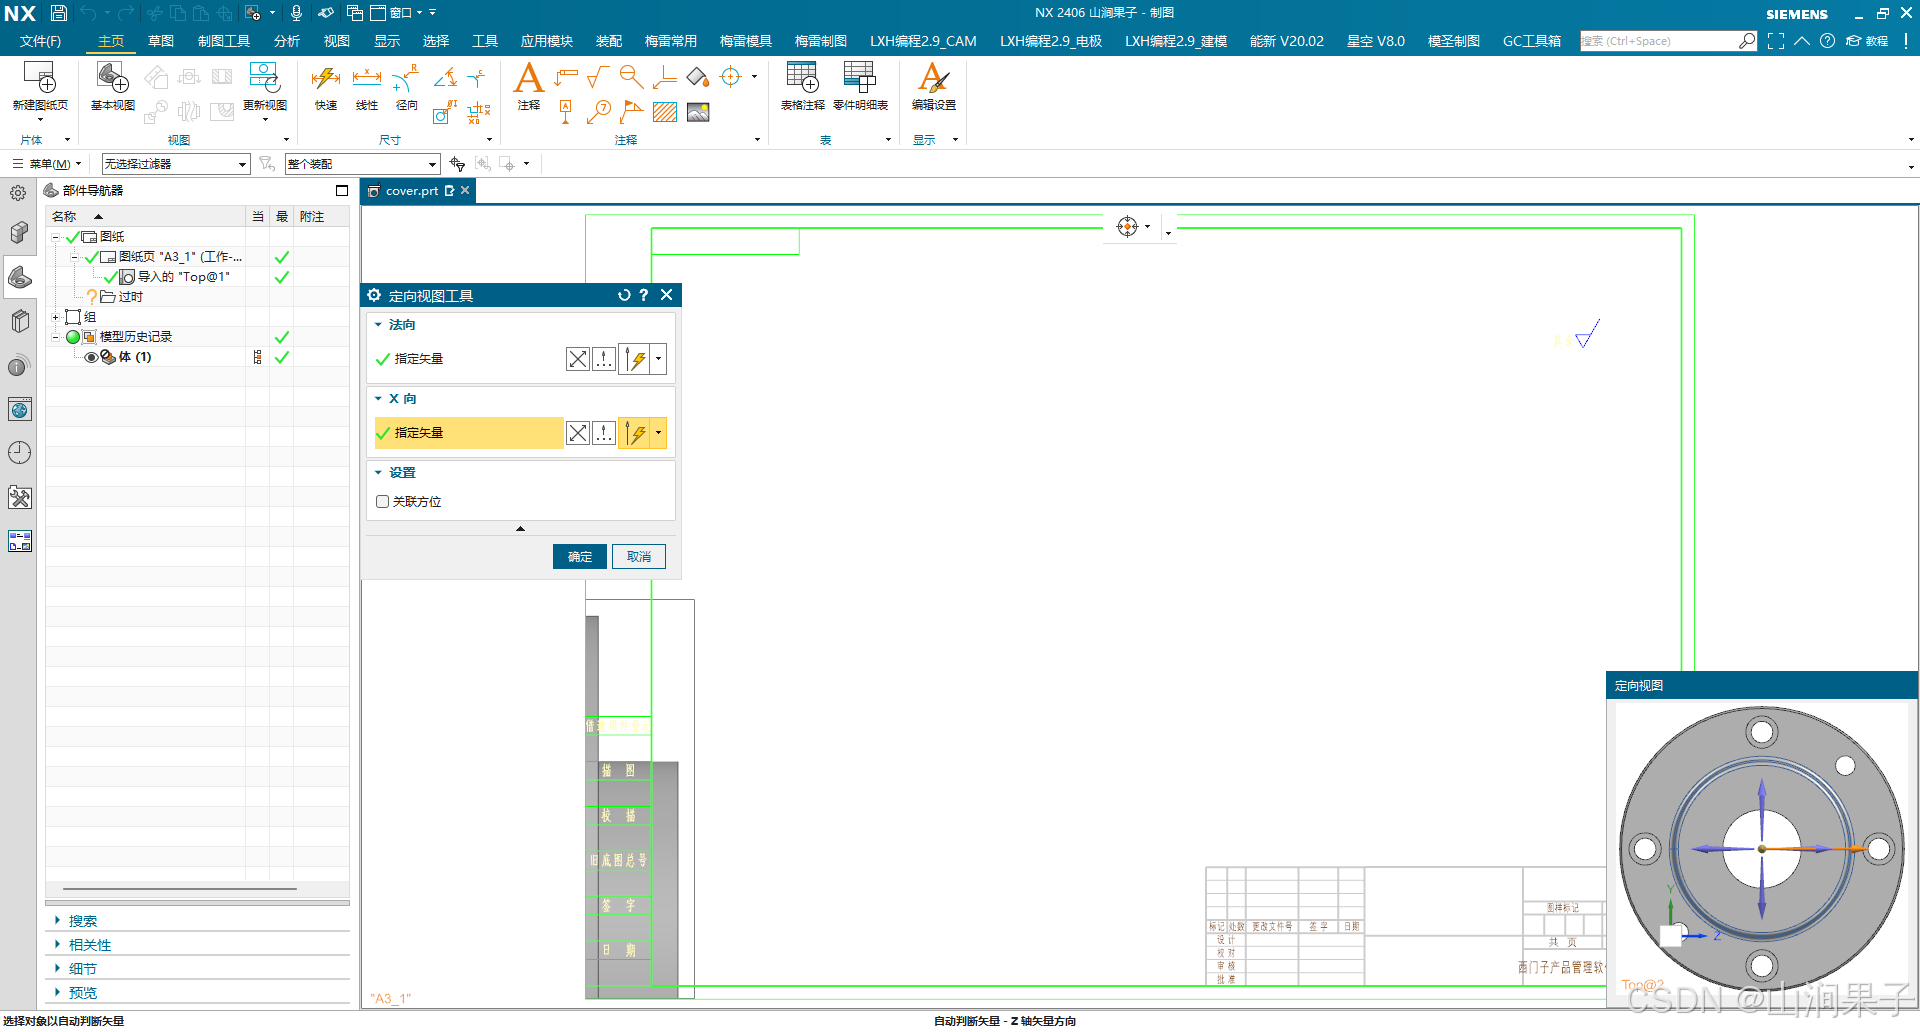The width and height of the screenshot is (1920, 1032).
Task: Click the crosshatch area fill icon
Action: point(665,112)
